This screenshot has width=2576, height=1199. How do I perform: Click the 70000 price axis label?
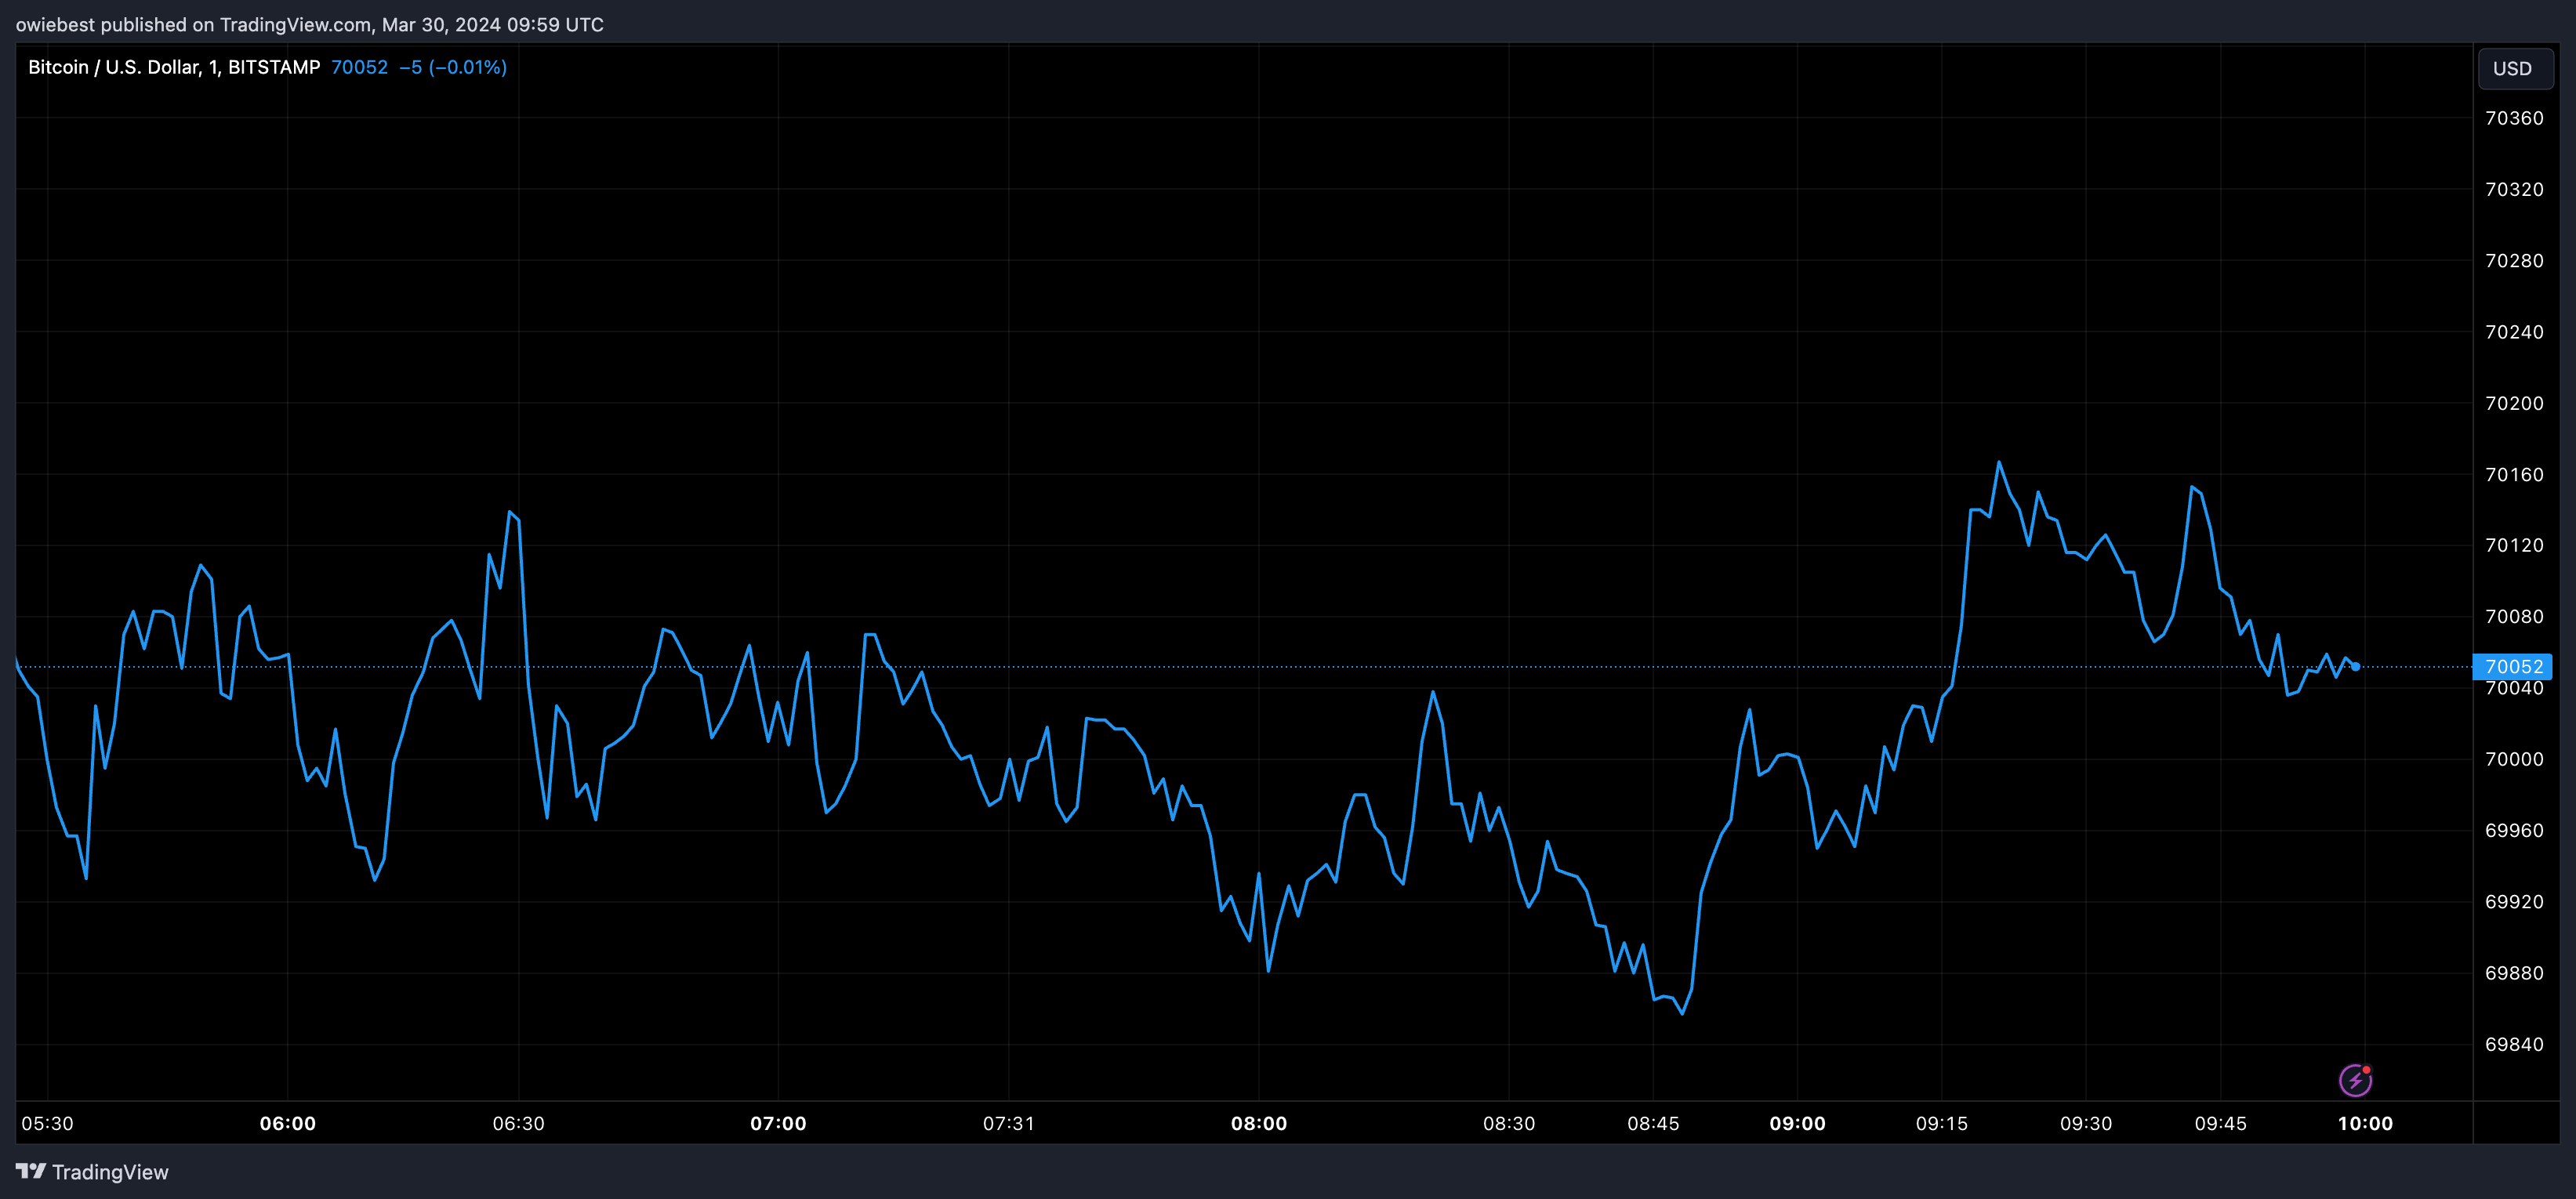point(2514,759)
